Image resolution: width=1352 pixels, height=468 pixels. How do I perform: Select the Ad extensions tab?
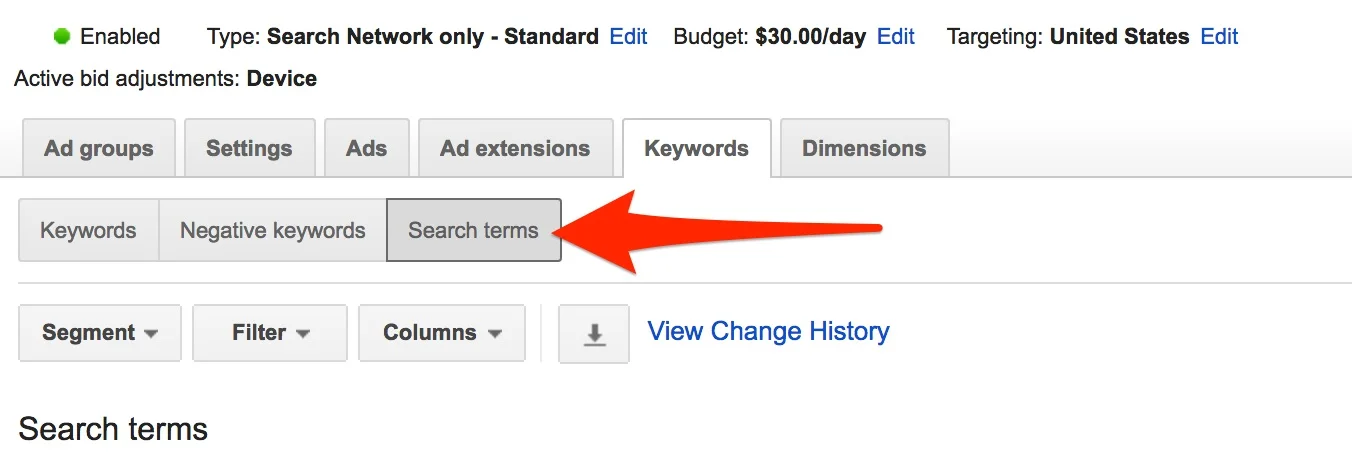click(515, 149)
